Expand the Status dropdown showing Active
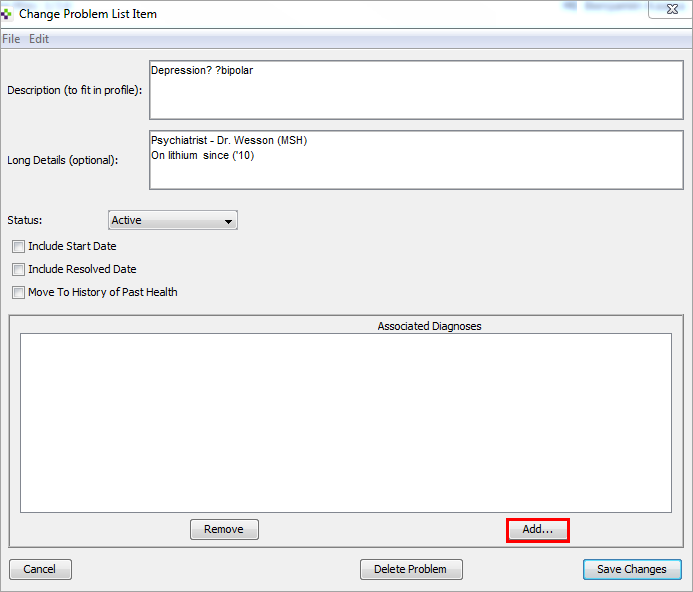Viewport: 693px width, 592px height. tap(172, 220)
